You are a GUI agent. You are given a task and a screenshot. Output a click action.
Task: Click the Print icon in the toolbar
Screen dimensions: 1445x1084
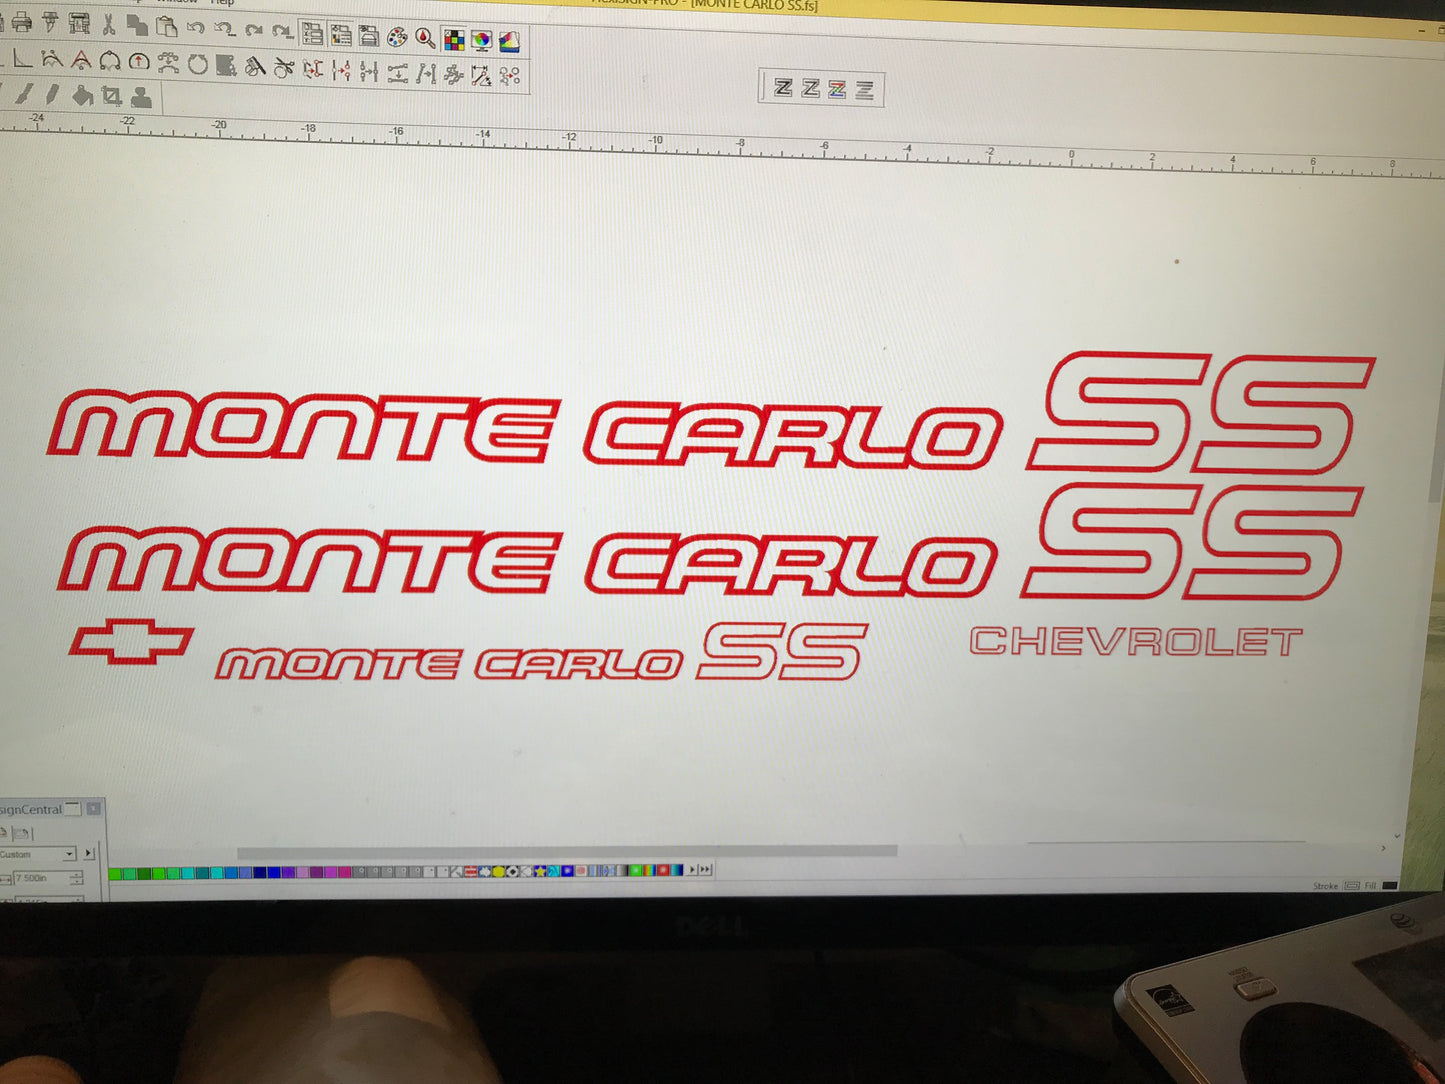[21, 22]
